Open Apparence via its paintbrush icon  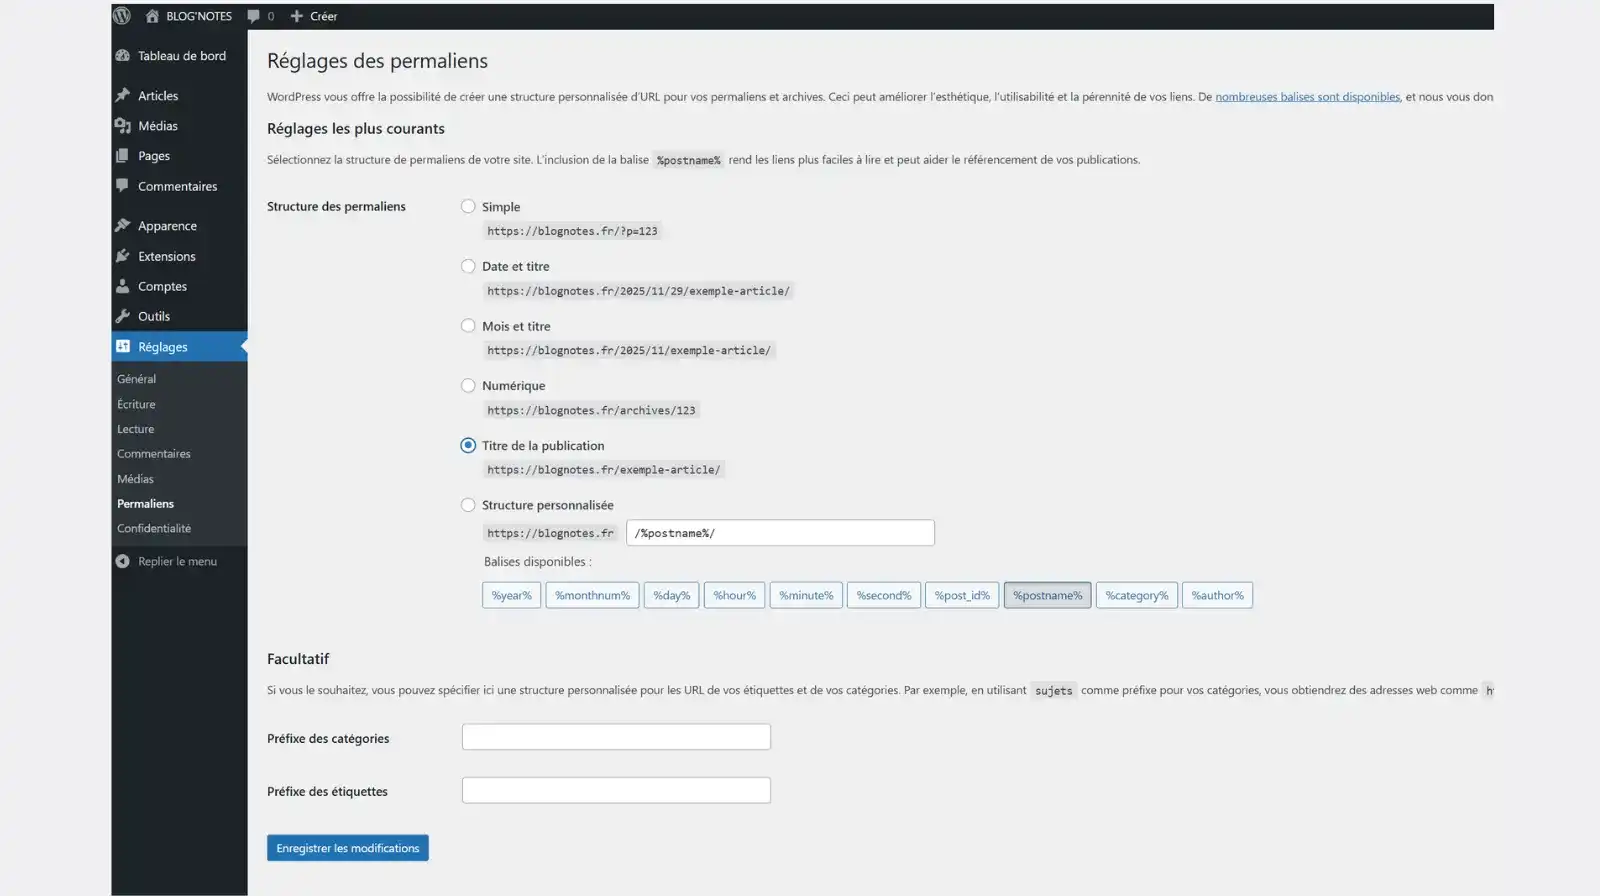[x=123, y=226]
